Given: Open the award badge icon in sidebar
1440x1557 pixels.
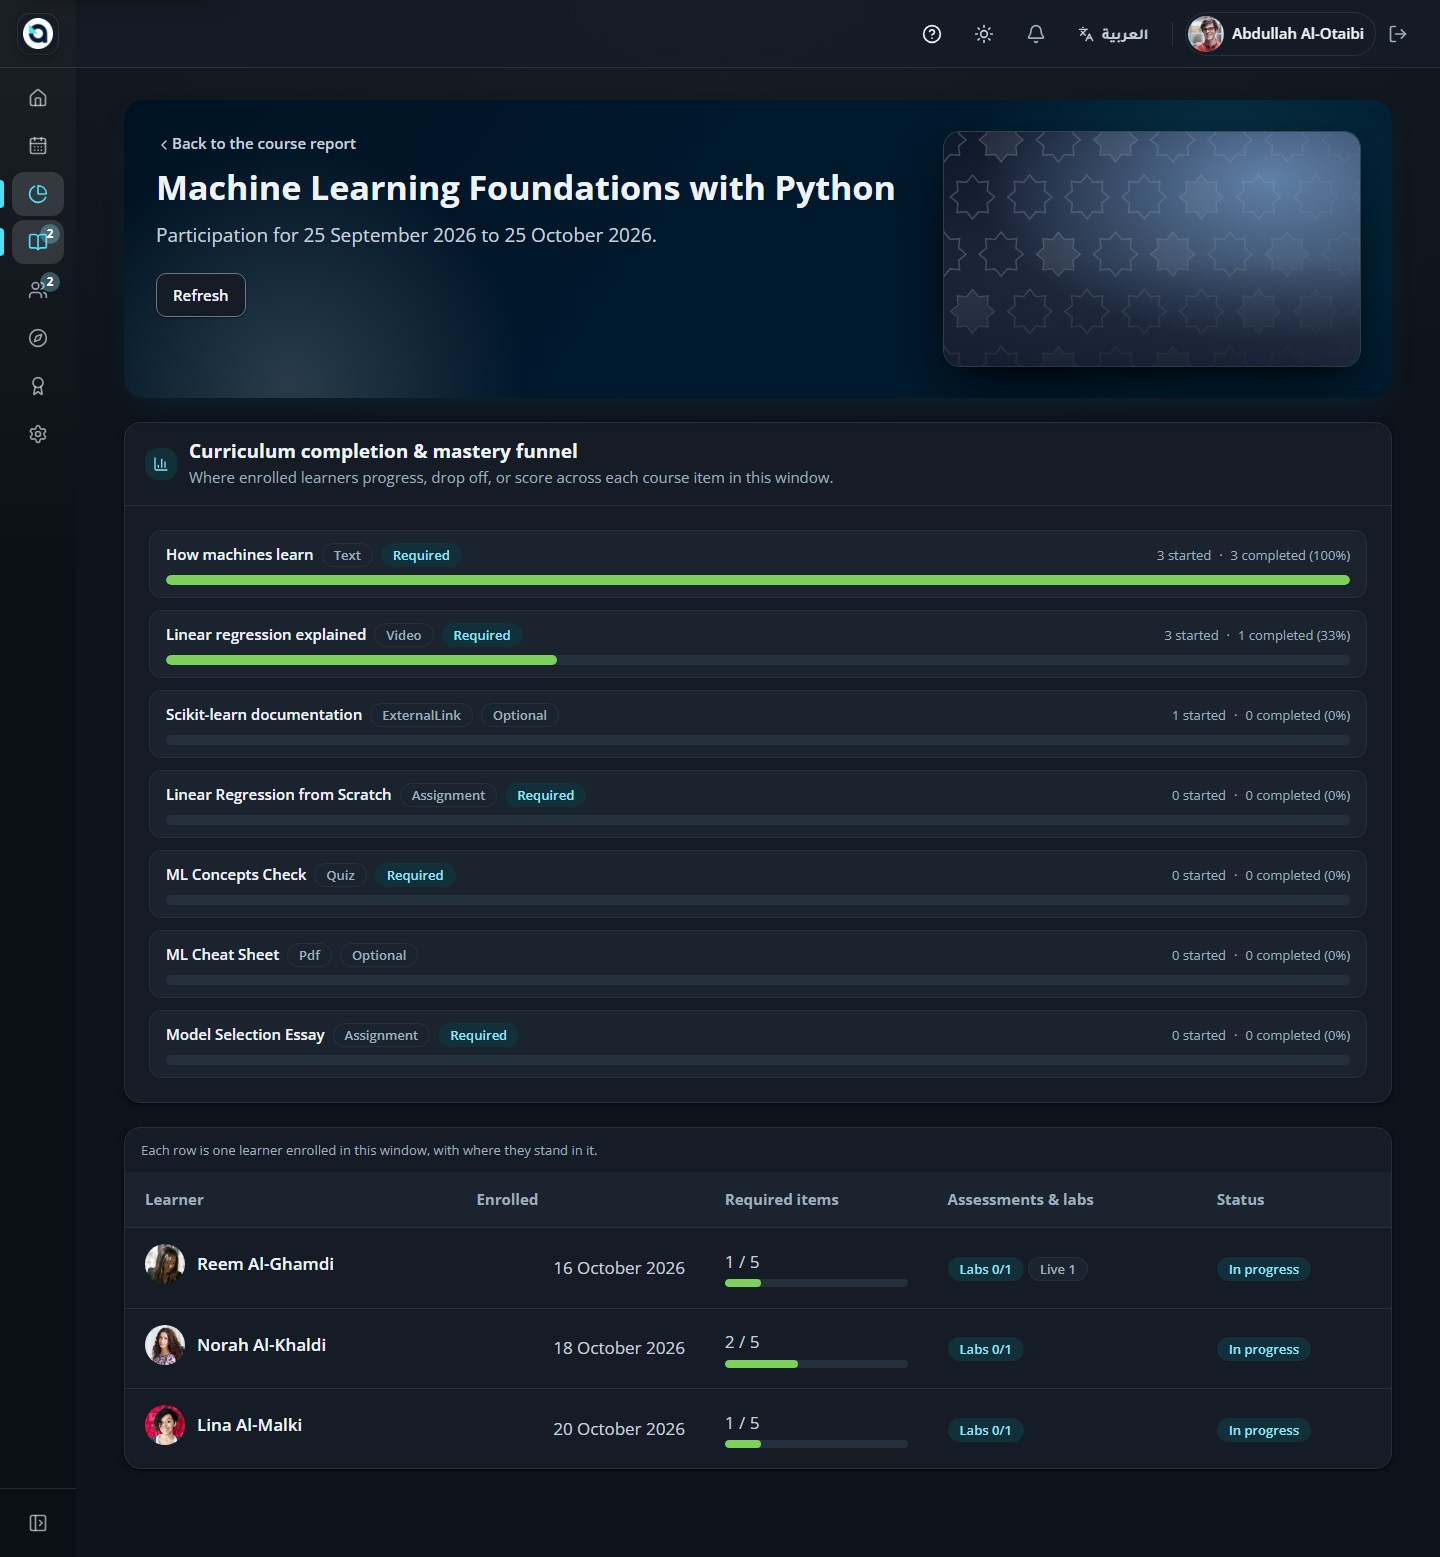Looking at the screenshot, I should click(x=38, y=386).
